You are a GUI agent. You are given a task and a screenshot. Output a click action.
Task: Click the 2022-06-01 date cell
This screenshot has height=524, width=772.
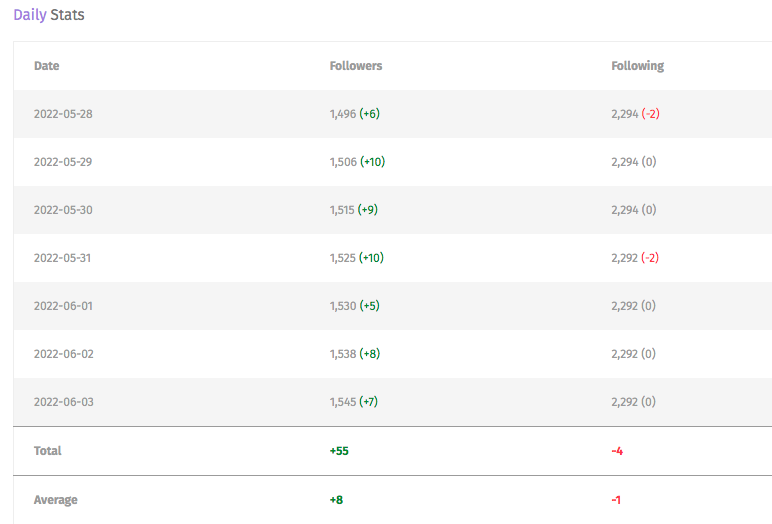coord(63,306)
